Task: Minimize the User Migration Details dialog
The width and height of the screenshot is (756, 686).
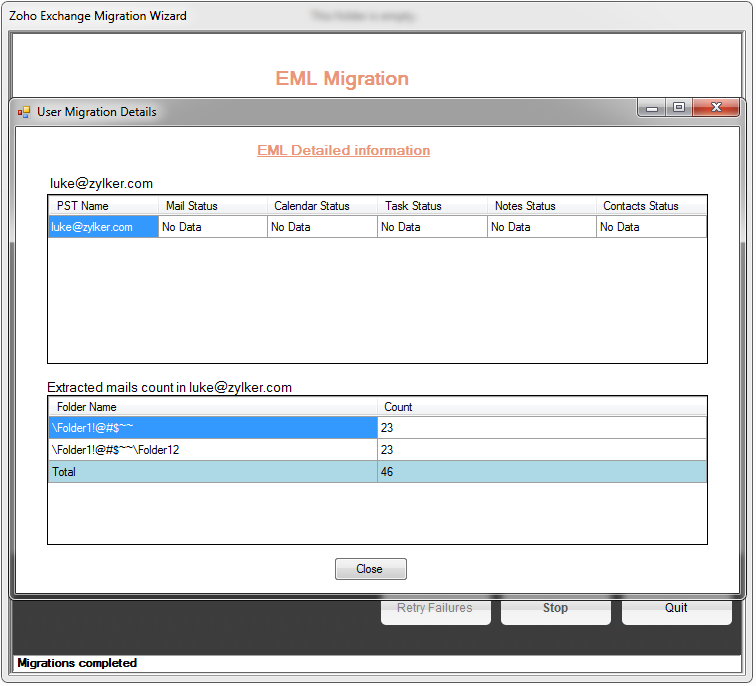Action: (652, 108)
